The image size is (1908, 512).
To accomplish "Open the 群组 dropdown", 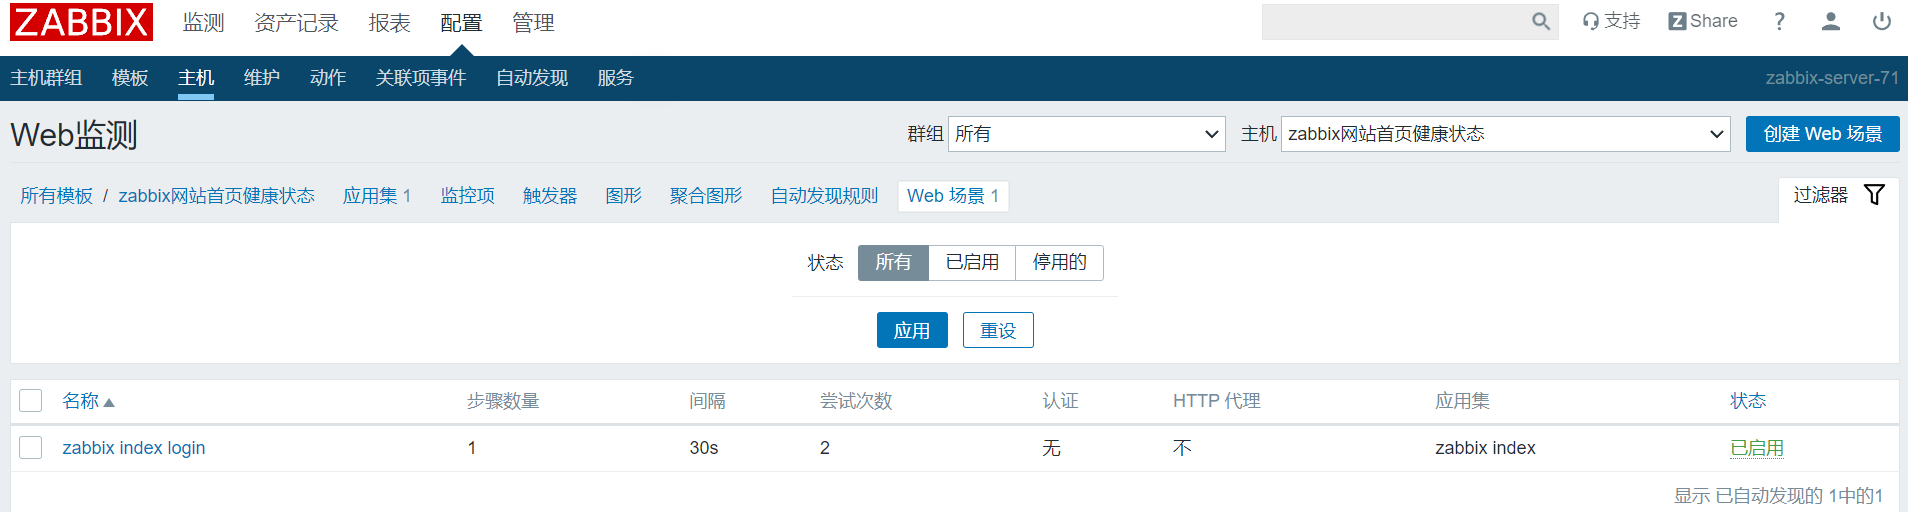I will coord(1087,134).
